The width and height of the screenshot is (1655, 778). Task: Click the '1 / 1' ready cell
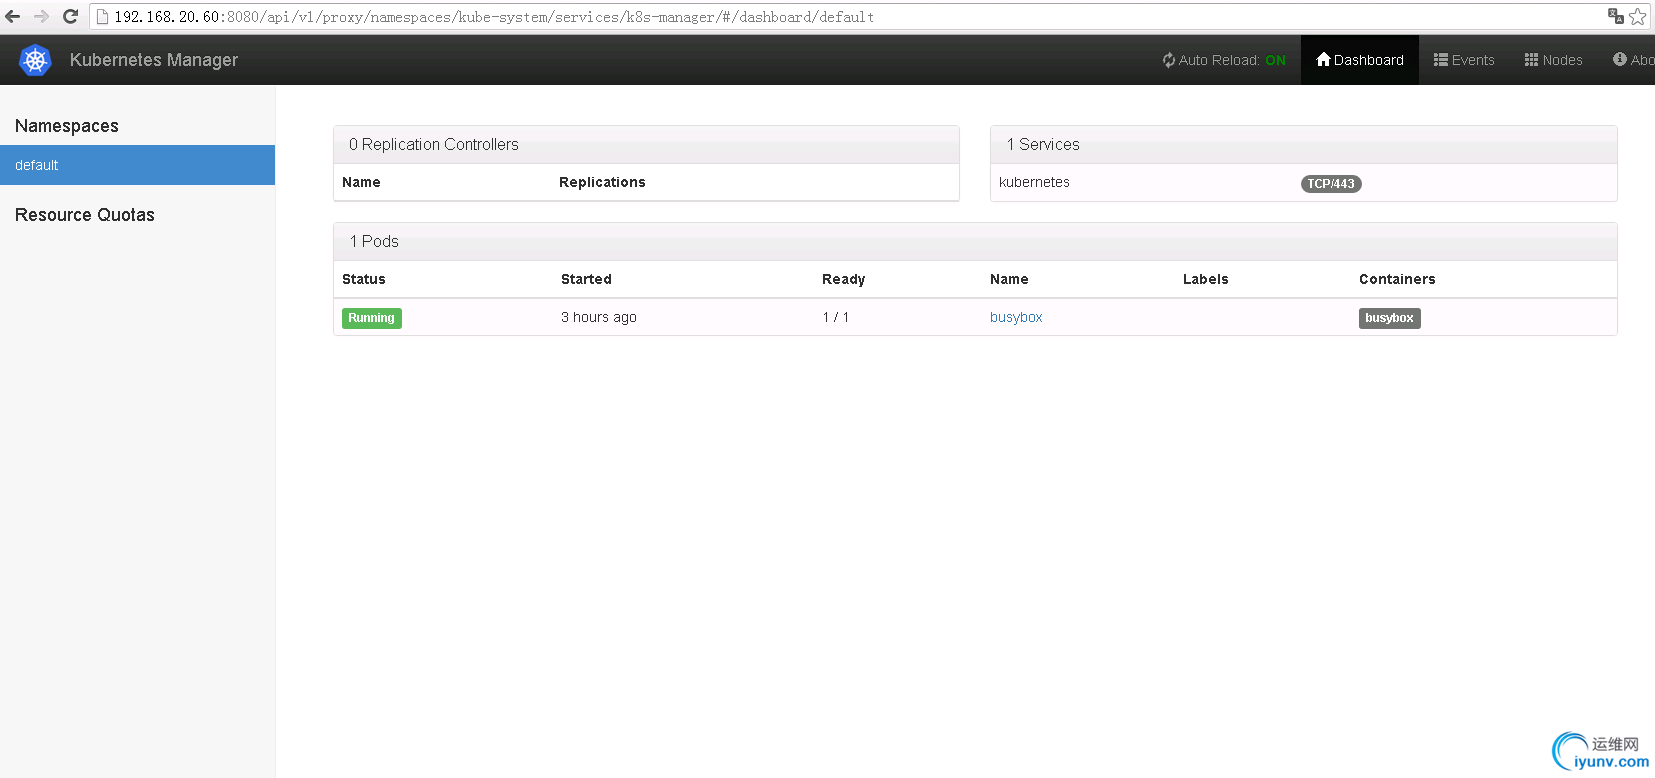pyautogui.click(x=836, y=317)
